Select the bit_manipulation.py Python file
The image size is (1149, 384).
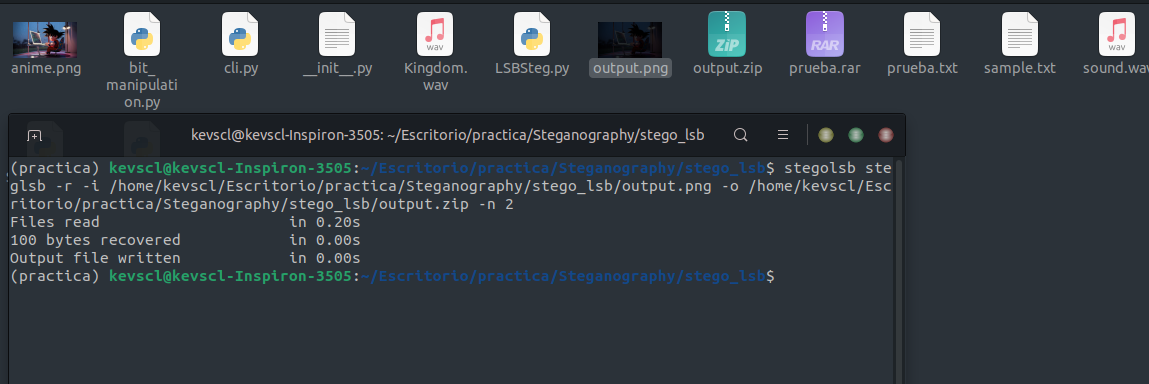[142, 34]
